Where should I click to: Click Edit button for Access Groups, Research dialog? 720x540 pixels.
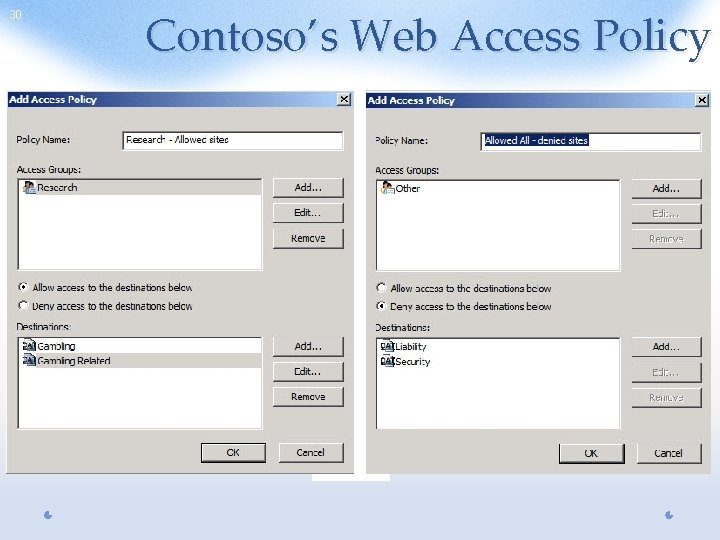click(x=308, y=213)
